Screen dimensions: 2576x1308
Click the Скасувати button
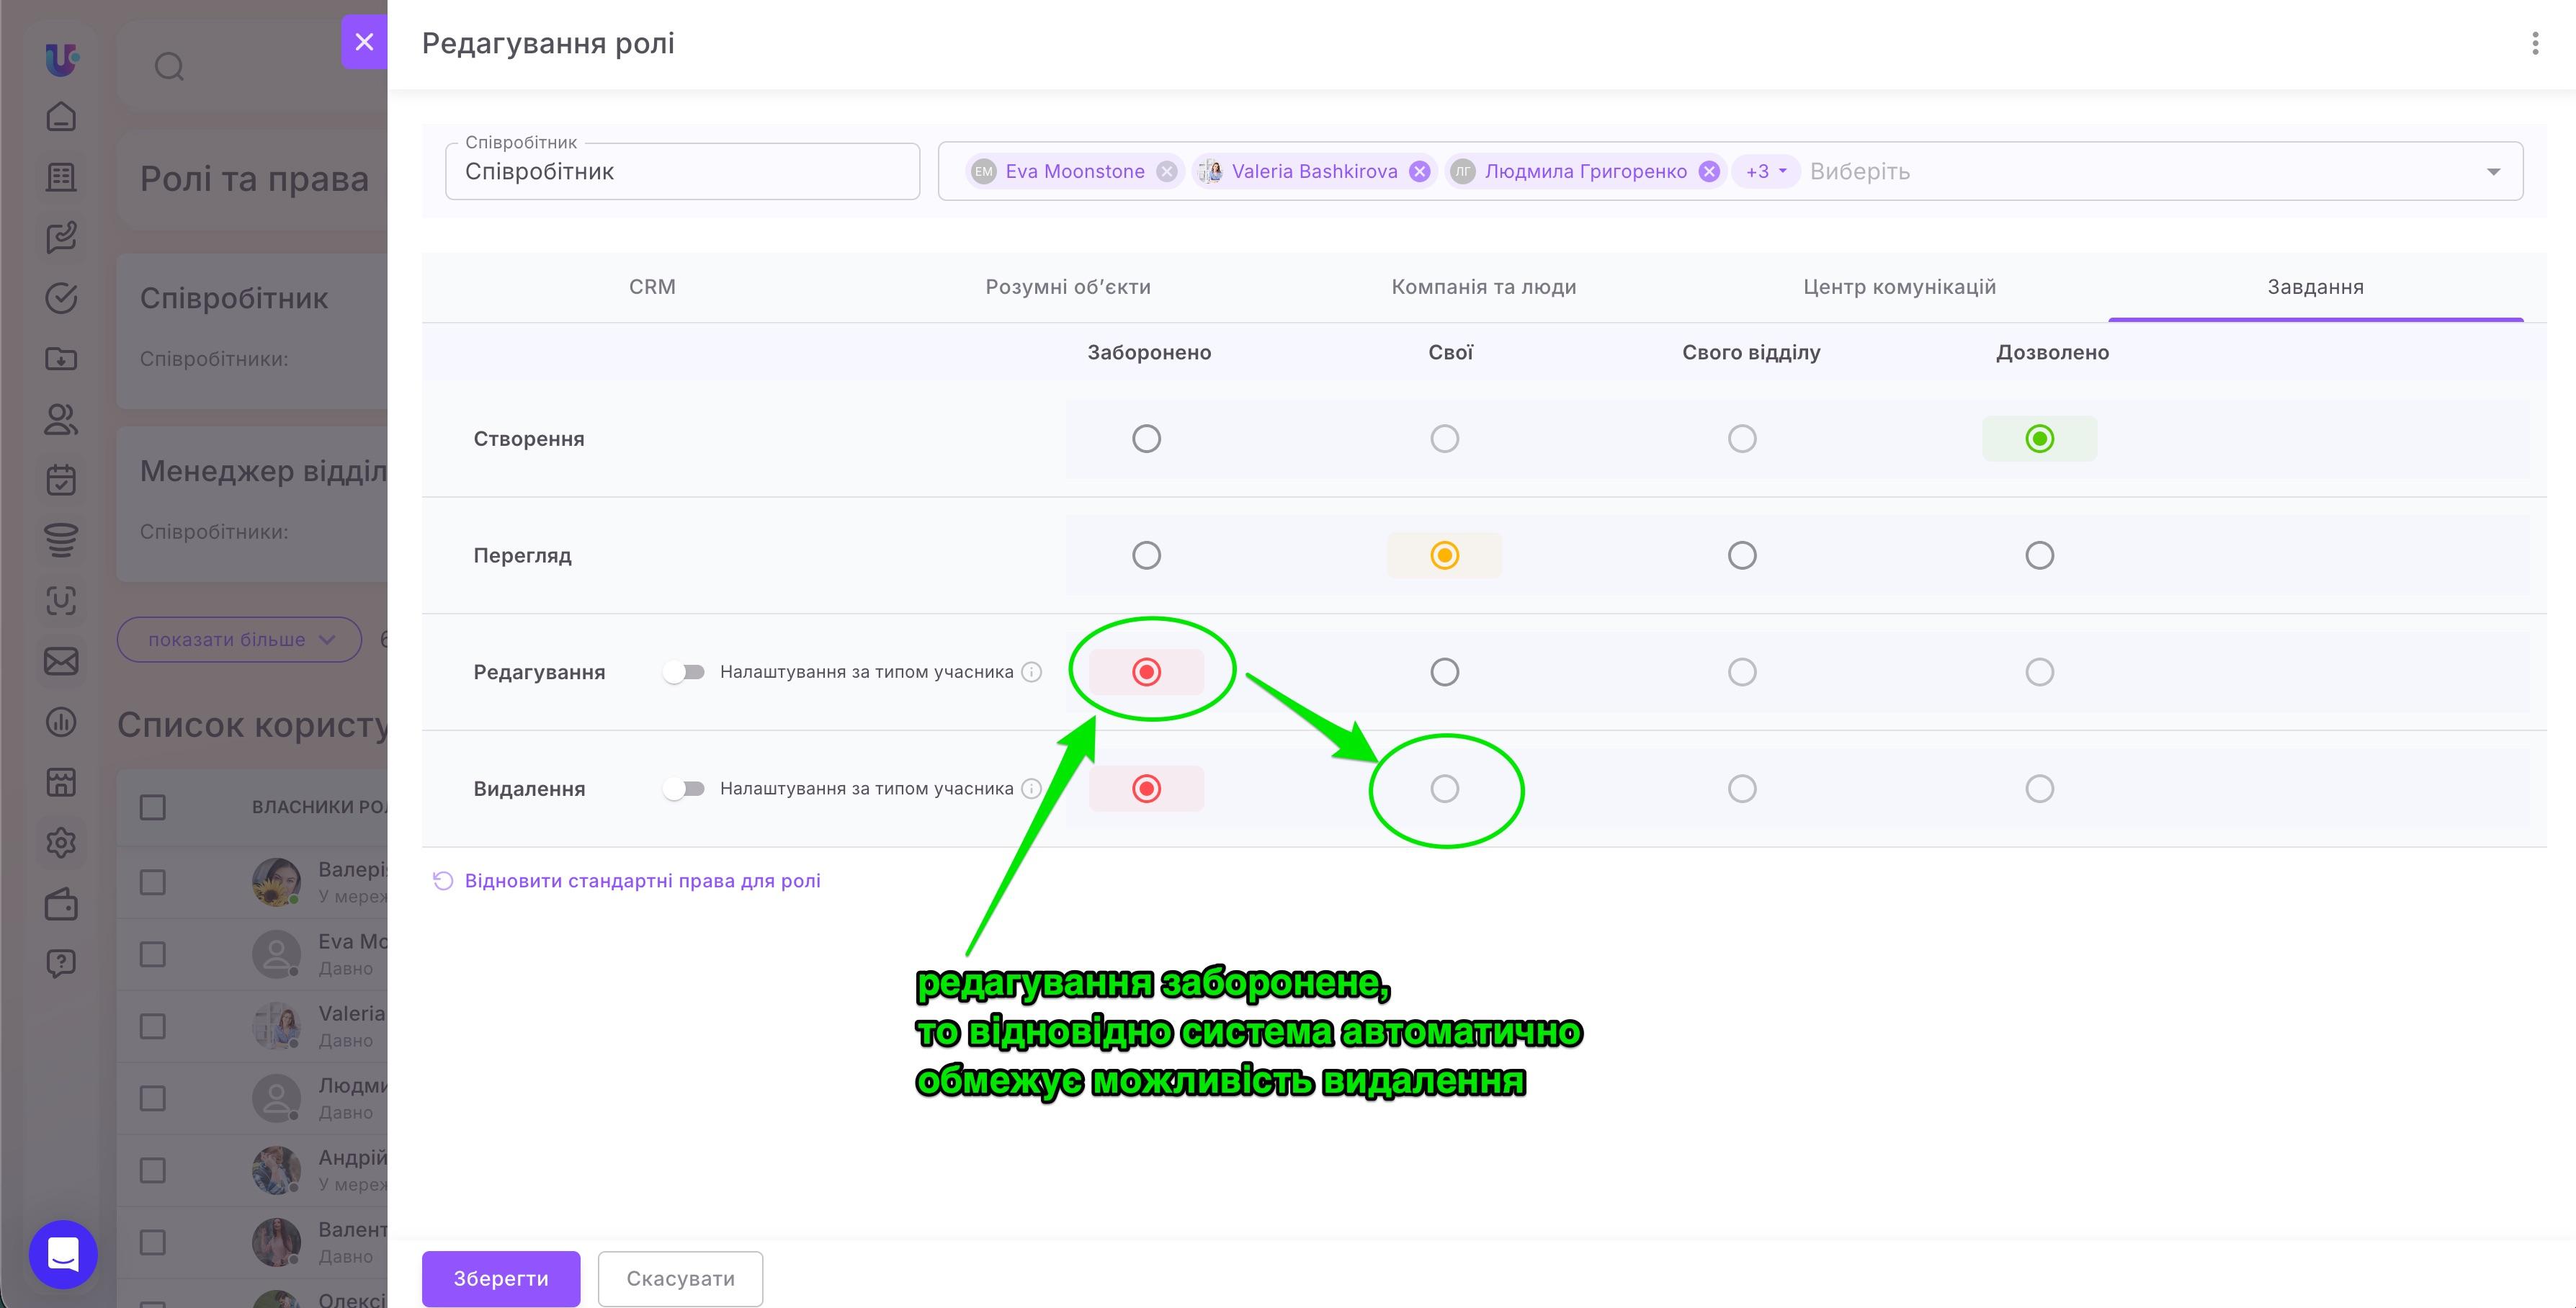pos(680,1278)
